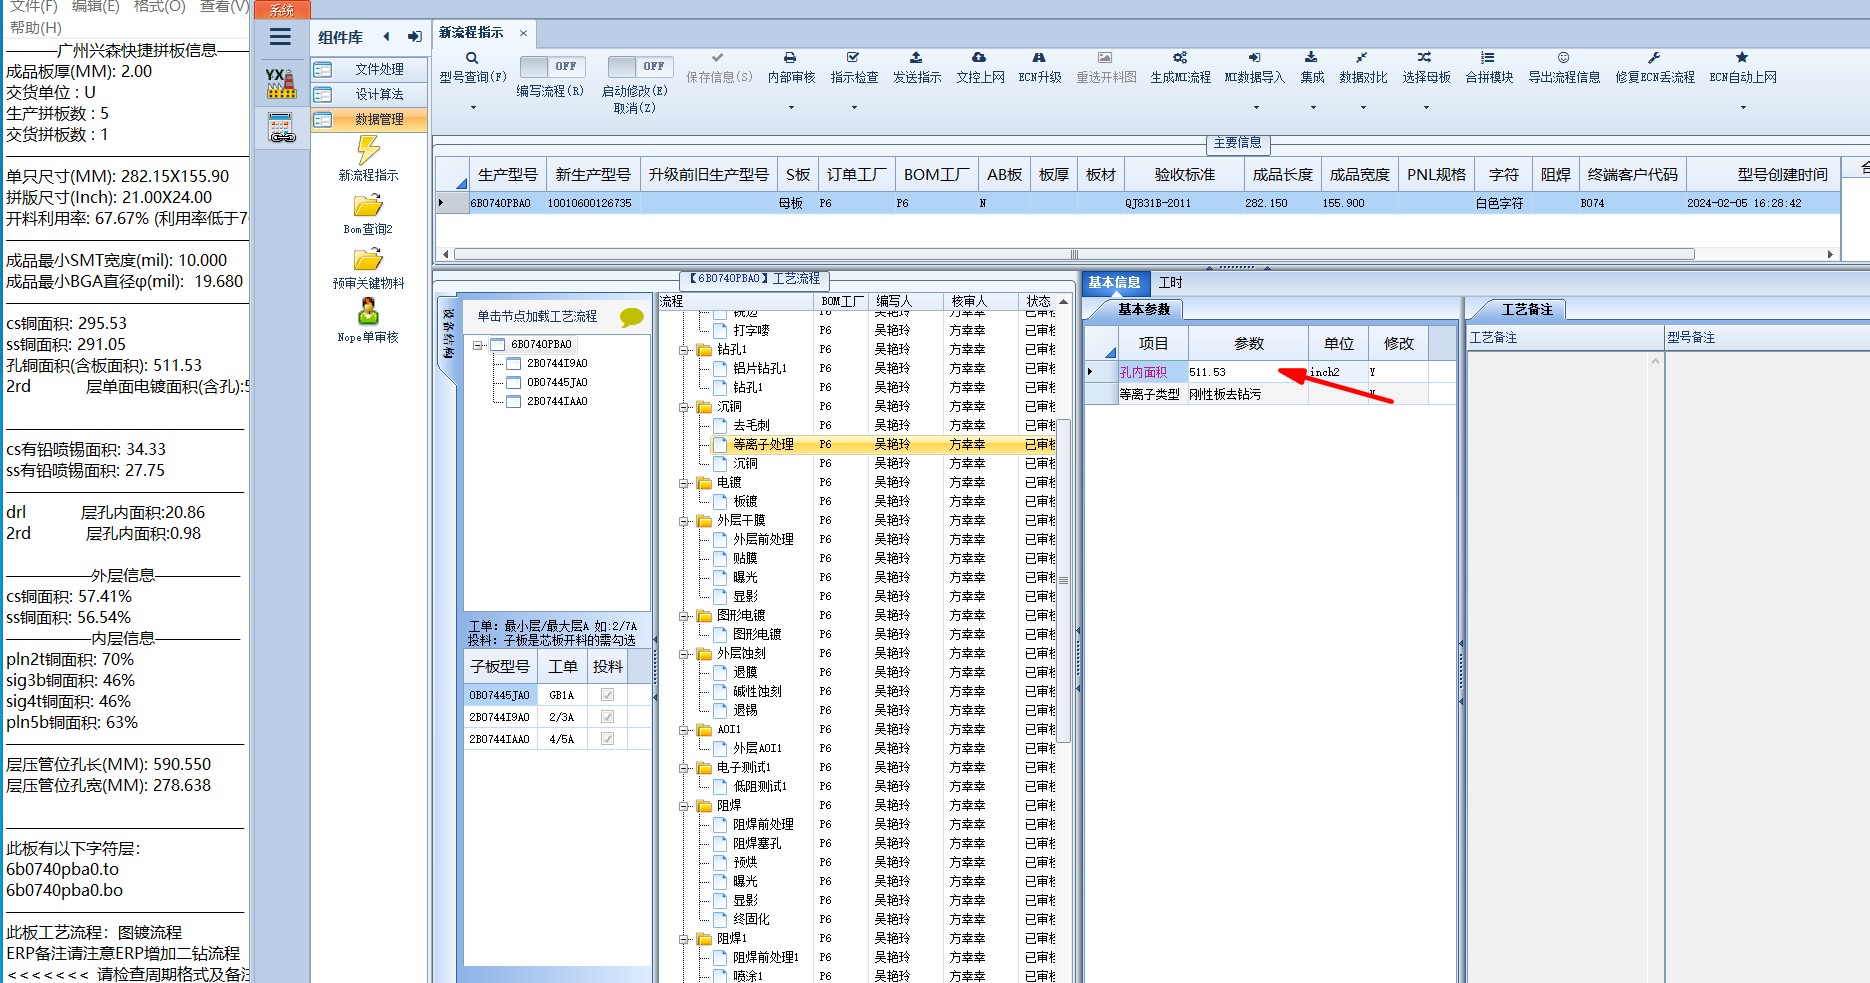Click 修复ECN丢流程 wrench icon
The width and height of the screenshot is (1870, 983).
1654,58
